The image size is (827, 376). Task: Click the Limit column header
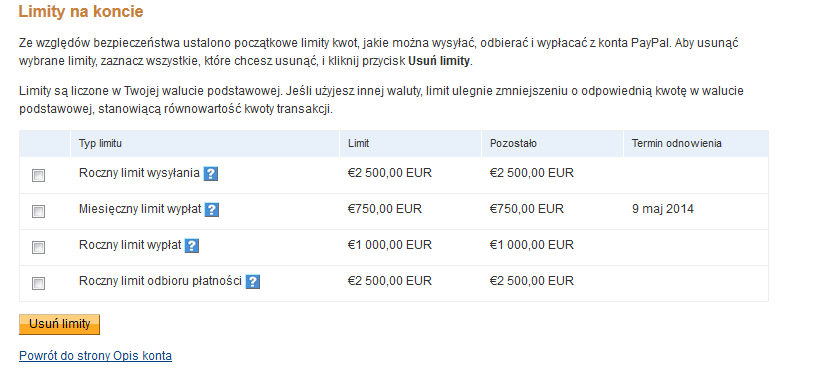[x=359, y=143]
